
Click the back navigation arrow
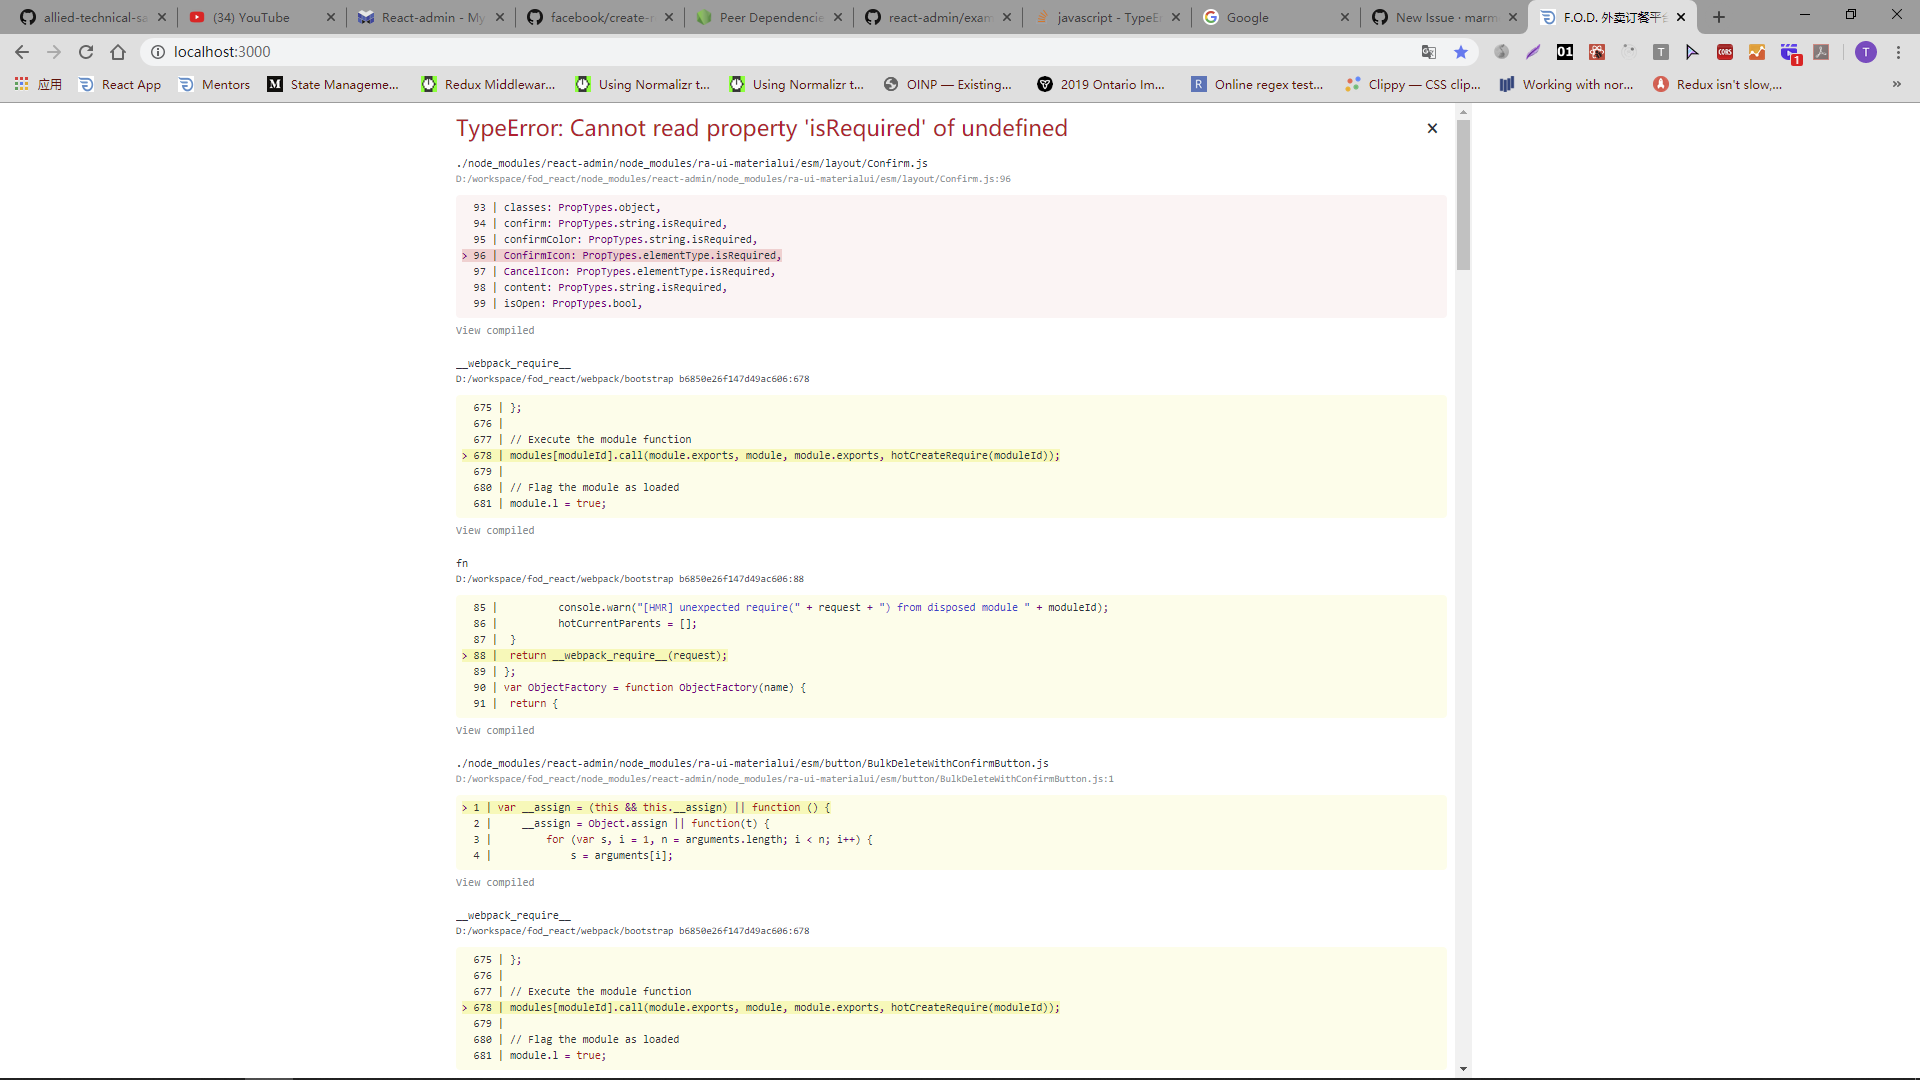[x=21, y=51]
